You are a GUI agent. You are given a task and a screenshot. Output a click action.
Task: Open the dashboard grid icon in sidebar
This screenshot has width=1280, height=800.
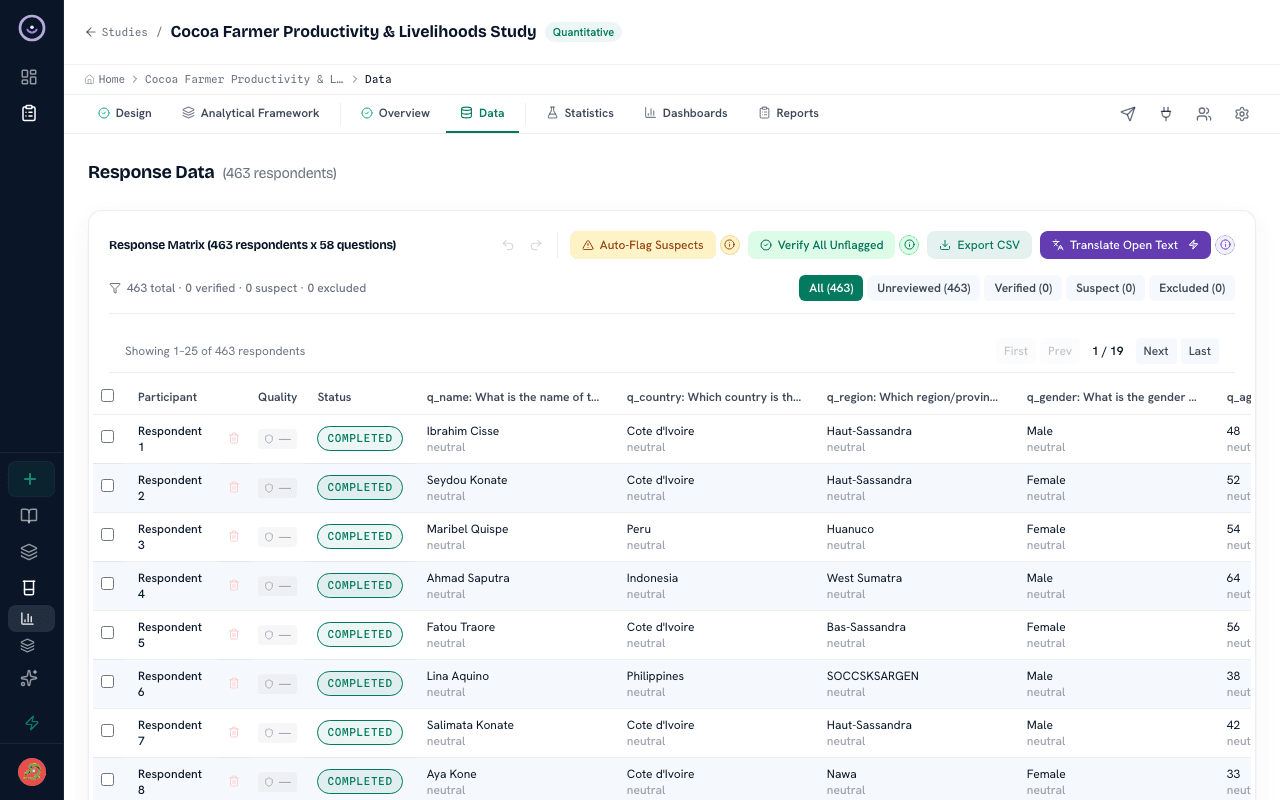click(x=29, y=77)
